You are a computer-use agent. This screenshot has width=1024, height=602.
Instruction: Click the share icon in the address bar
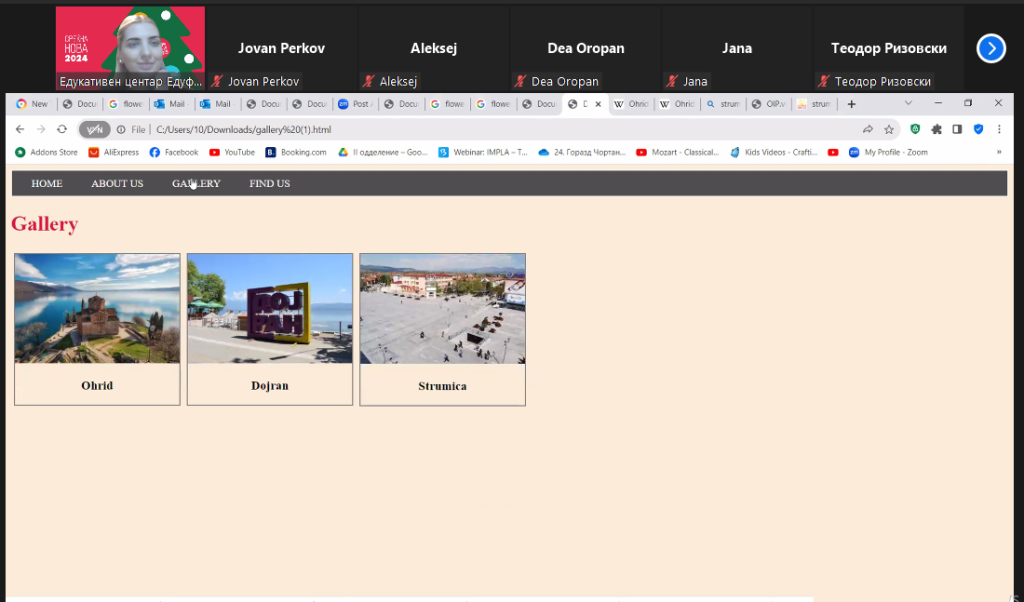pos(868,129)
